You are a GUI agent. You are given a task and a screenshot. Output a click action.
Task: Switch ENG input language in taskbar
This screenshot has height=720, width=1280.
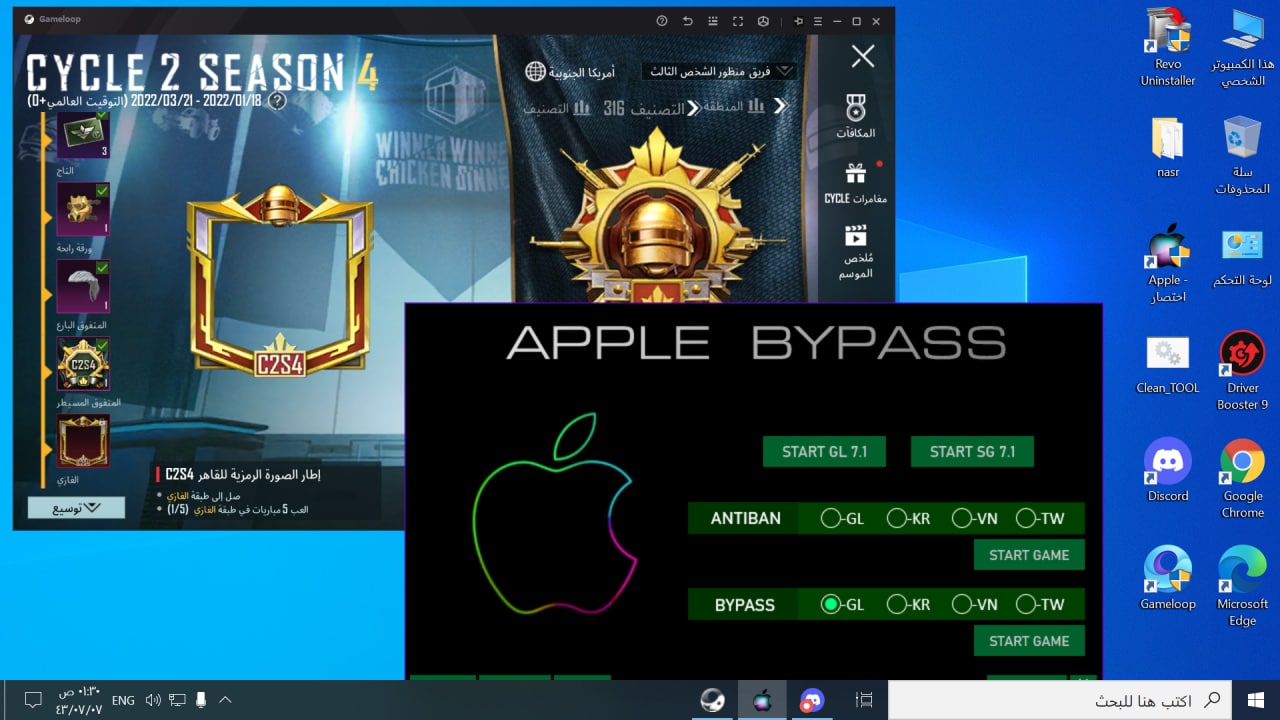123,701
